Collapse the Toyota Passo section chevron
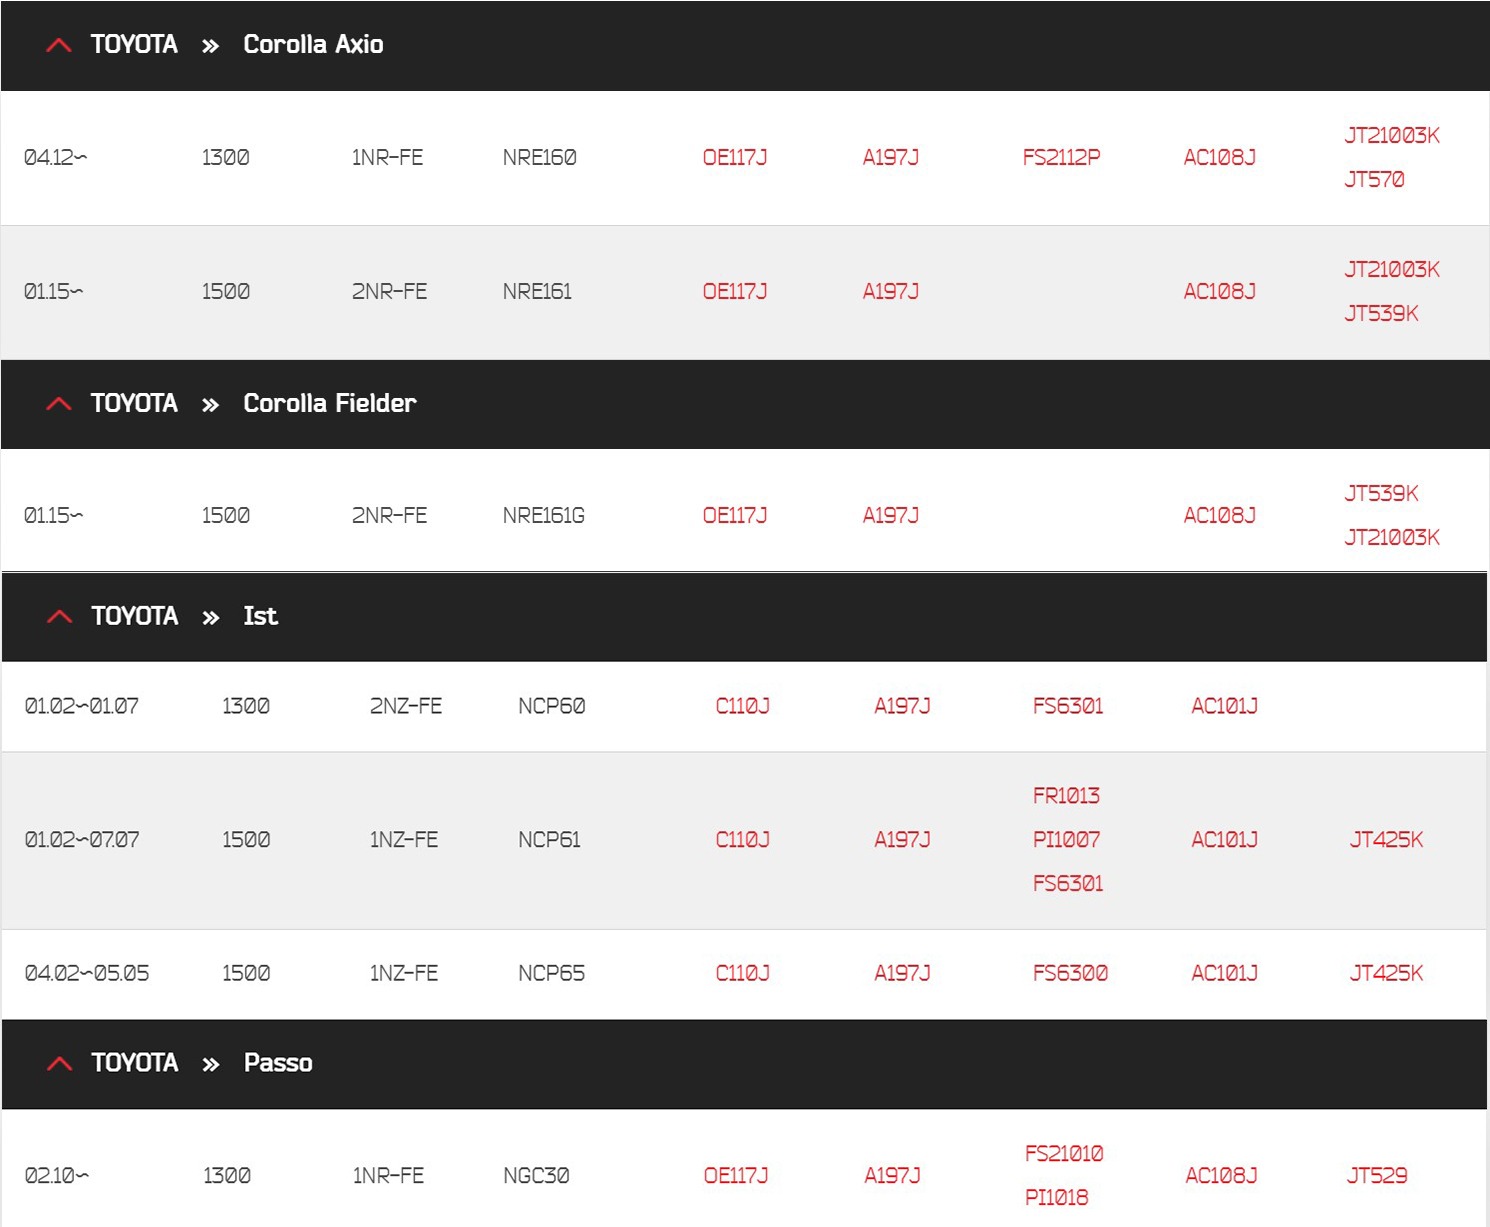Screen dimensions: 1490x1227 tap(59, 1064)
